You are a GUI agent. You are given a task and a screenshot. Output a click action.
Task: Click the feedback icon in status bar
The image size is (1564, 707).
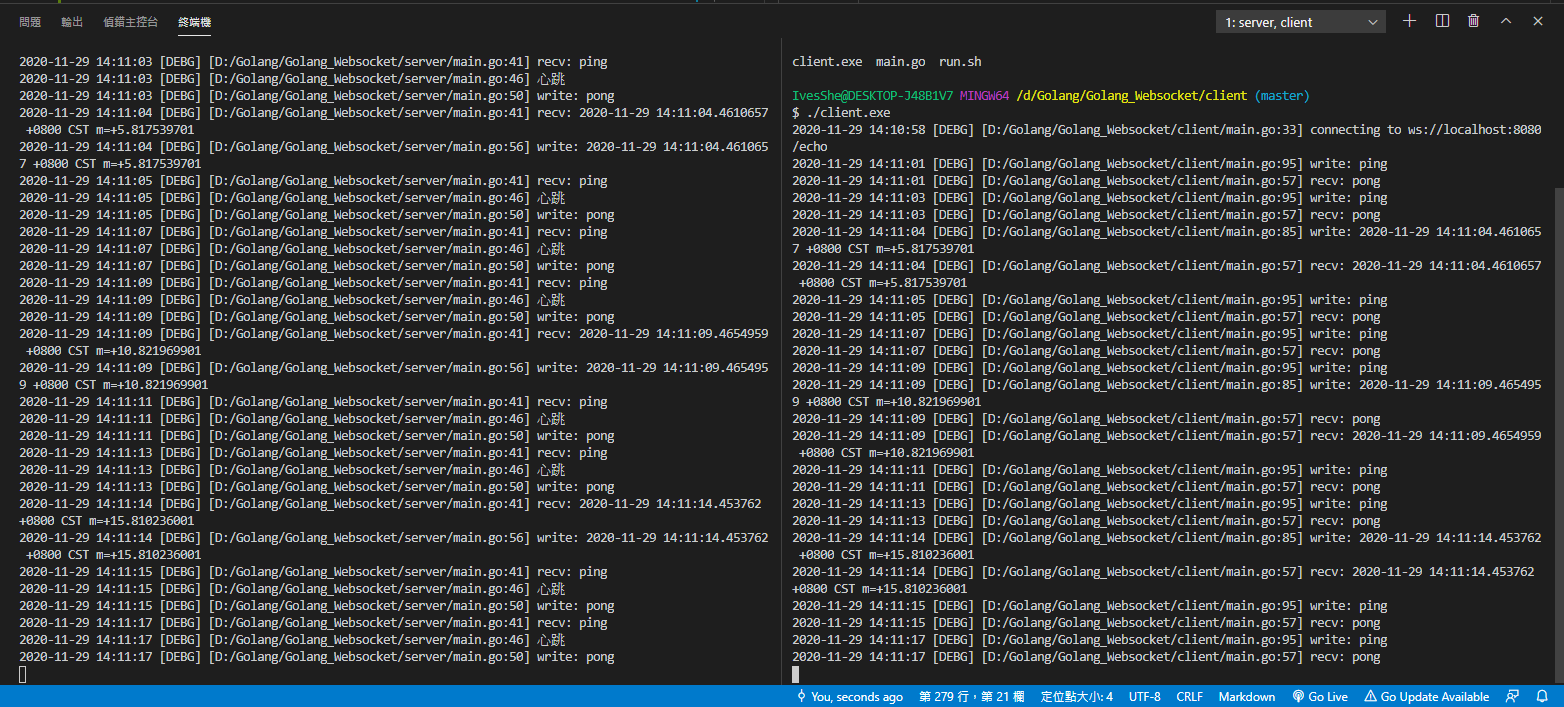tap(1513, 697)
